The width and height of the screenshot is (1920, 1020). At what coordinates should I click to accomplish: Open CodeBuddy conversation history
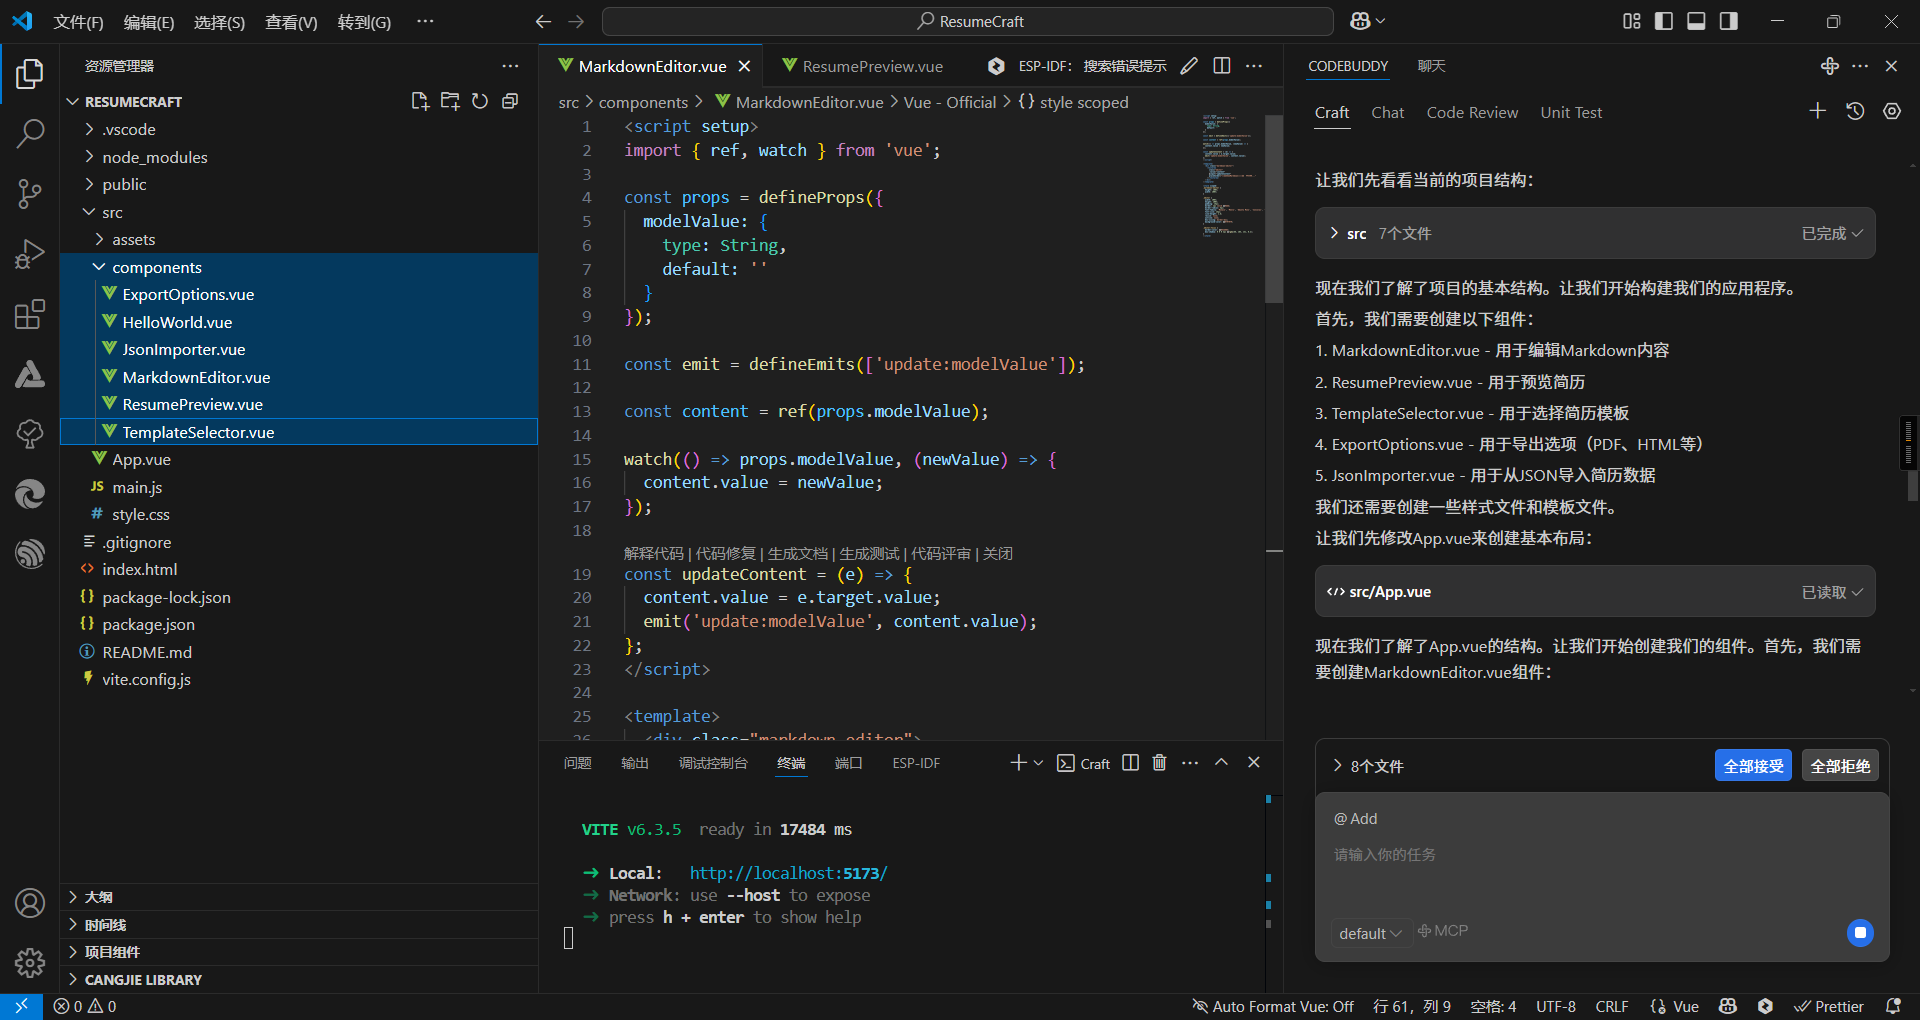point(1855,111)
